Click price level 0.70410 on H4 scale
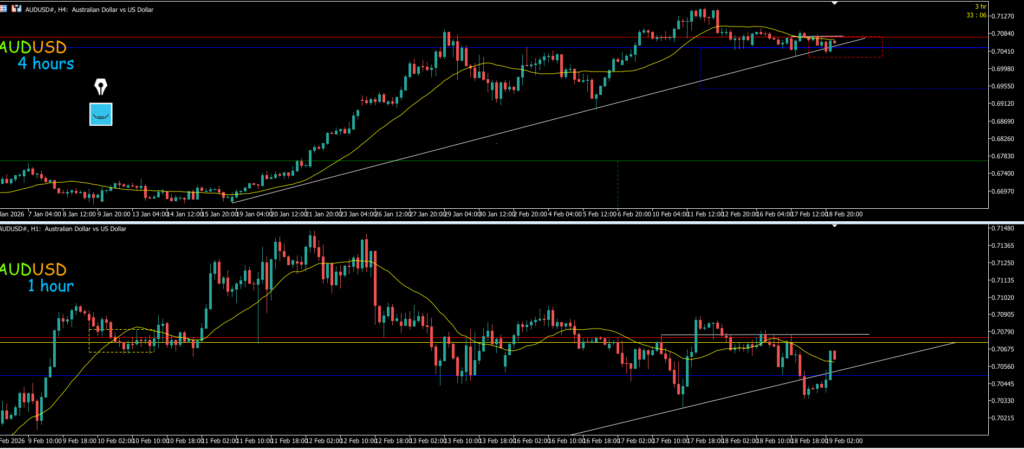Viewport: 1024px width, 449px height. point(1000,51)
